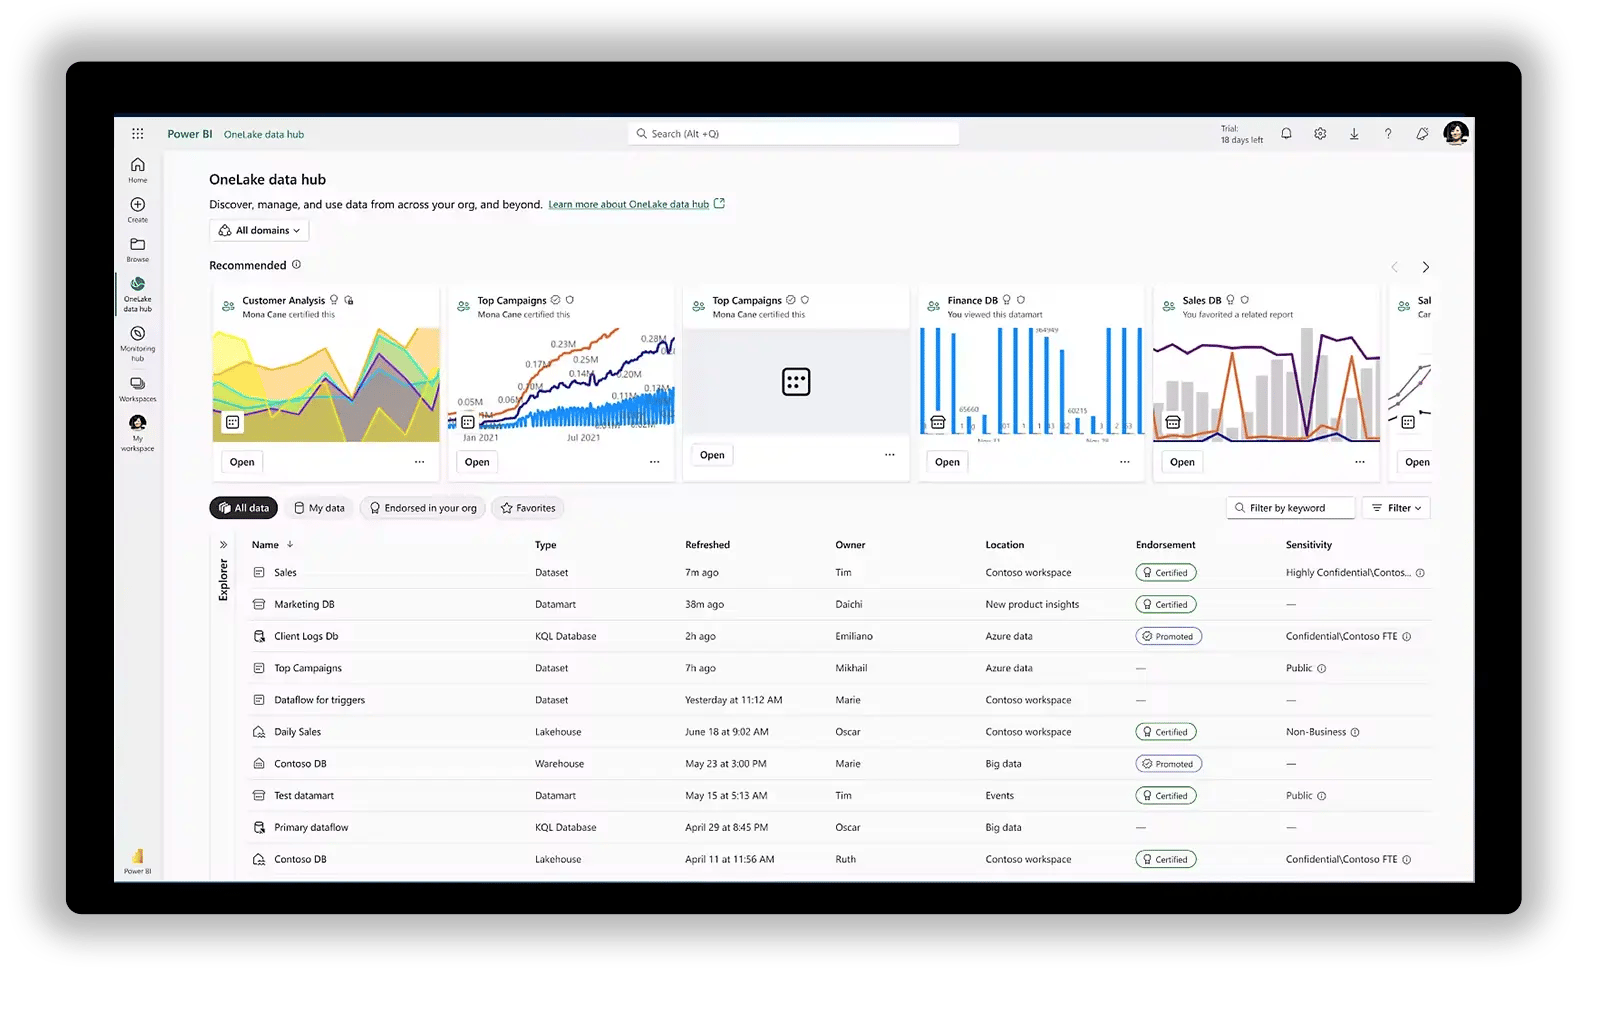Select Endorsed in your org tab
The image size is (1619, 1024).
(423, 508)
